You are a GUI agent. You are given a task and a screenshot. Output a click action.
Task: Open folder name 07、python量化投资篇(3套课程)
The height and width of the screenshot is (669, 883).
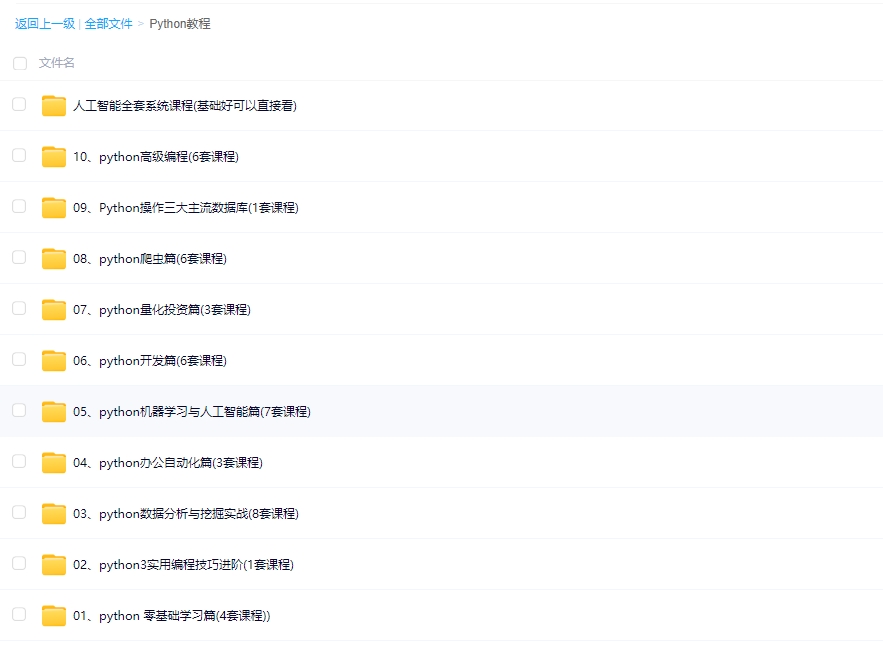pos(162,310)
